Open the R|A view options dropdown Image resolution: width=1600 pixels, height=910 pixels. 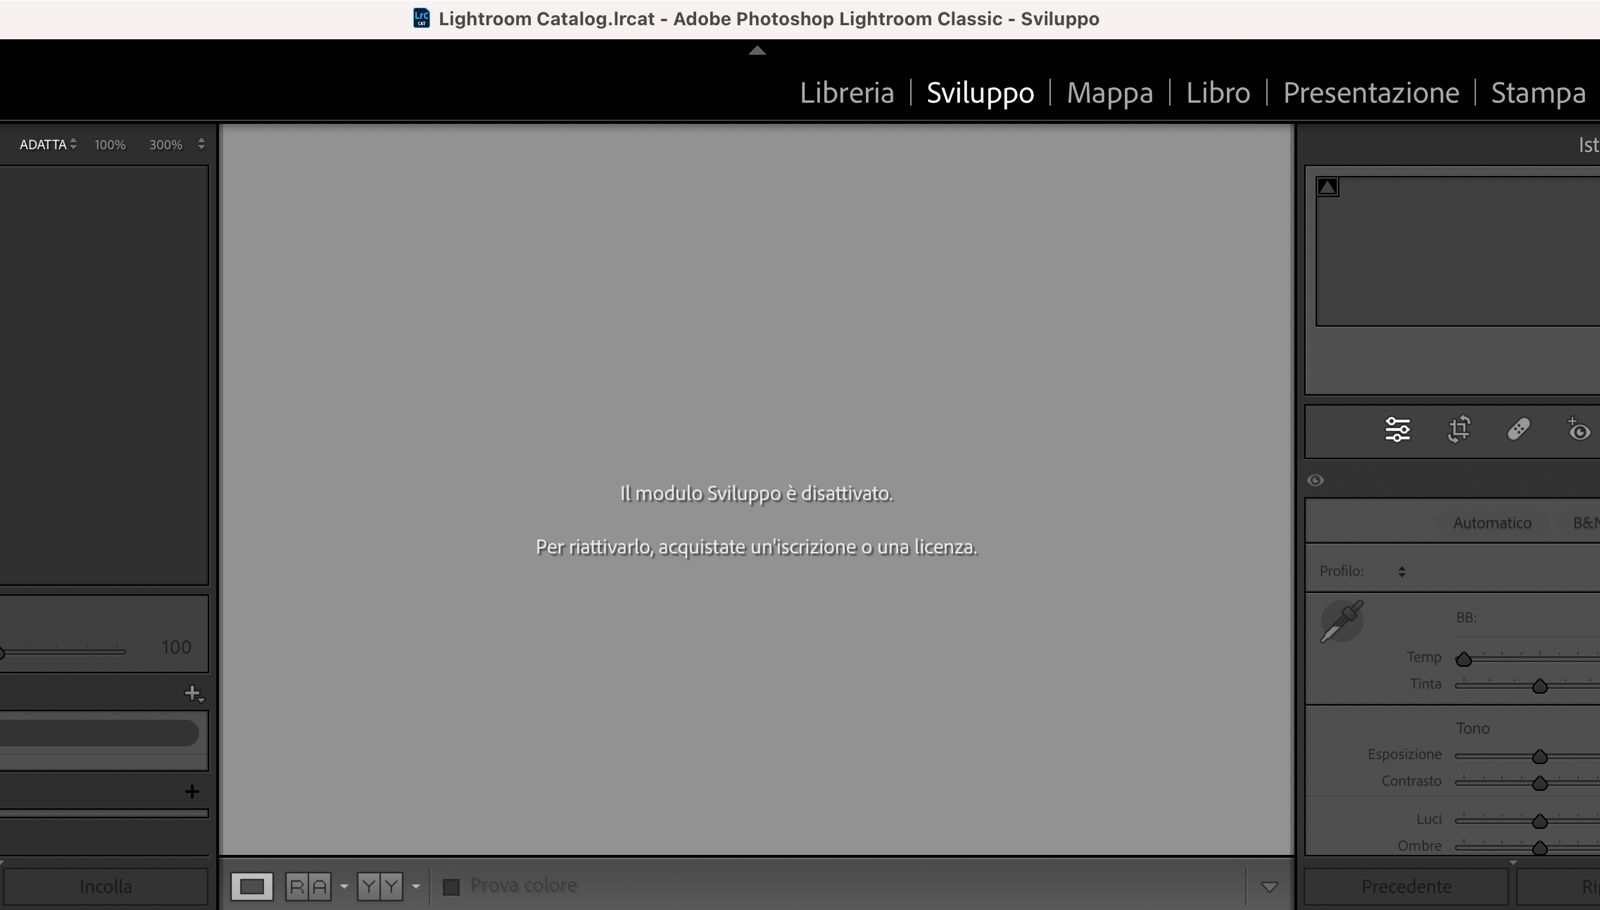(344, 887)
